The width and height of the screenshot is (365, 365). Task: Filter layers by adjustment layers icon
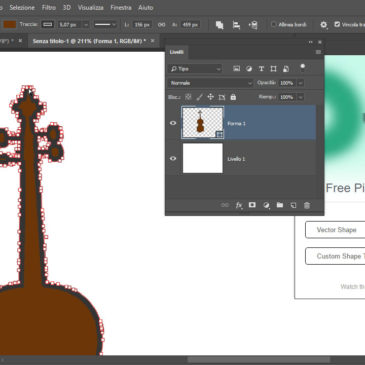pyautogui.click(x=249, y=69)
